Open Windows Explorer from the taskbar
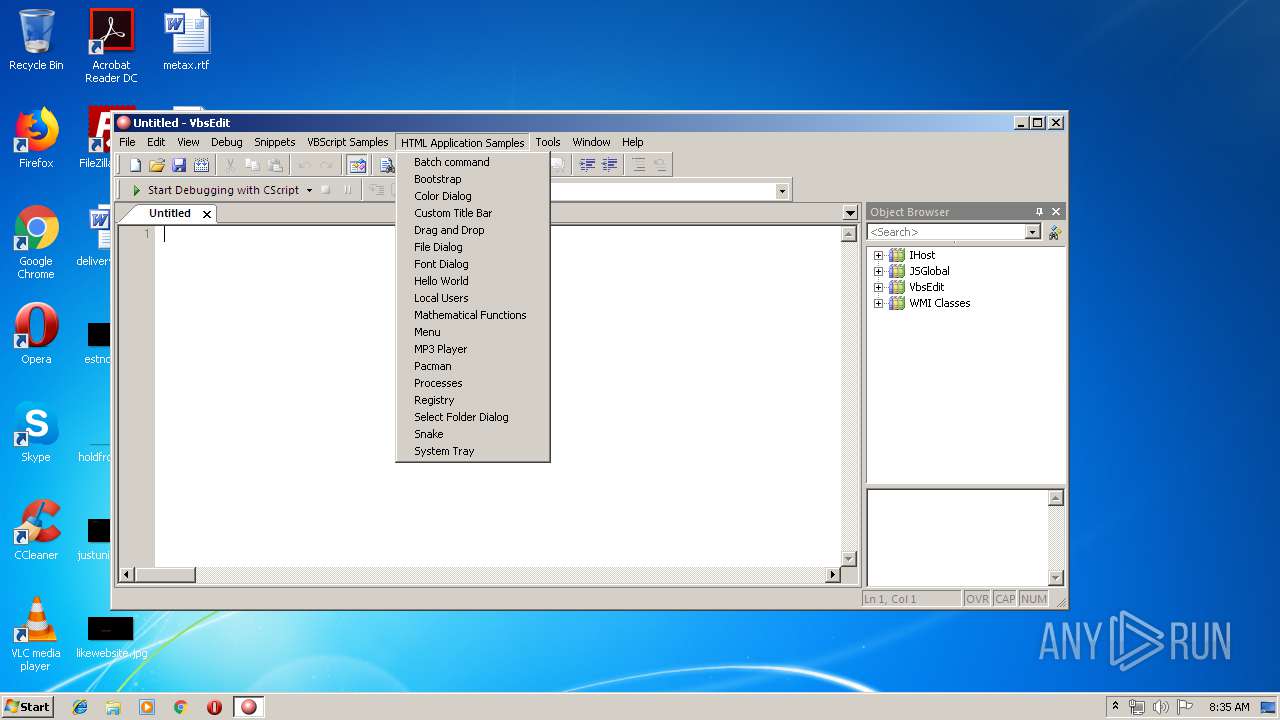 click(x=113, y=707)
